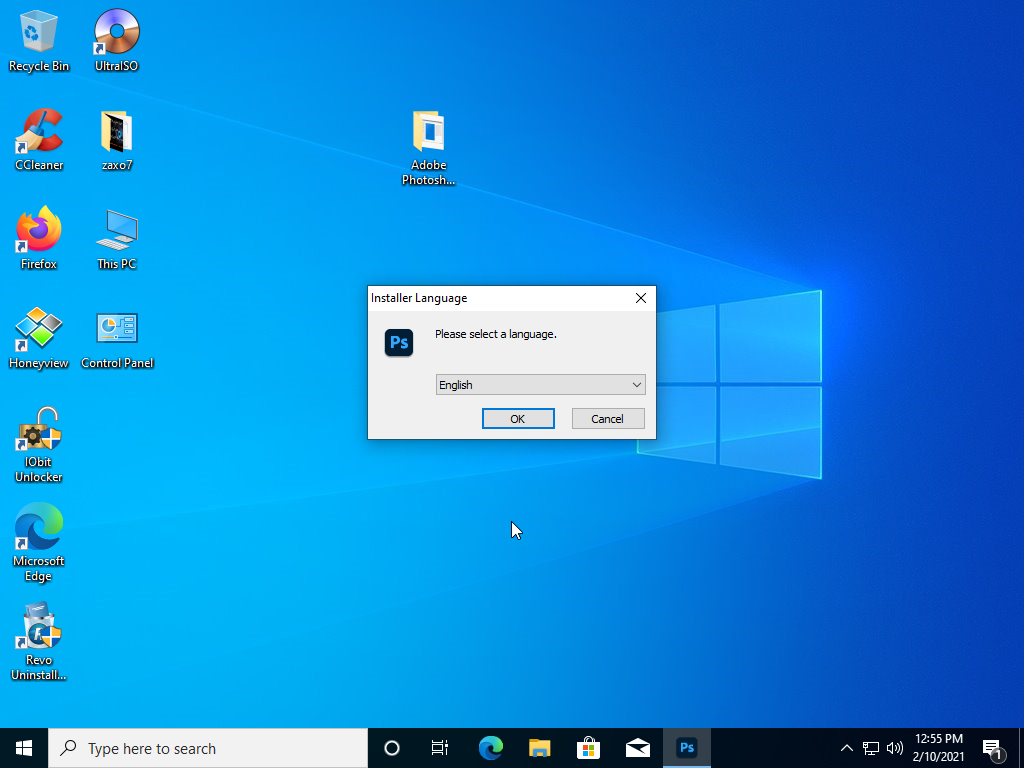Select the Honeyview desktop shortcut
This screenshot has width=1024, height=768.
pos(39,338)
